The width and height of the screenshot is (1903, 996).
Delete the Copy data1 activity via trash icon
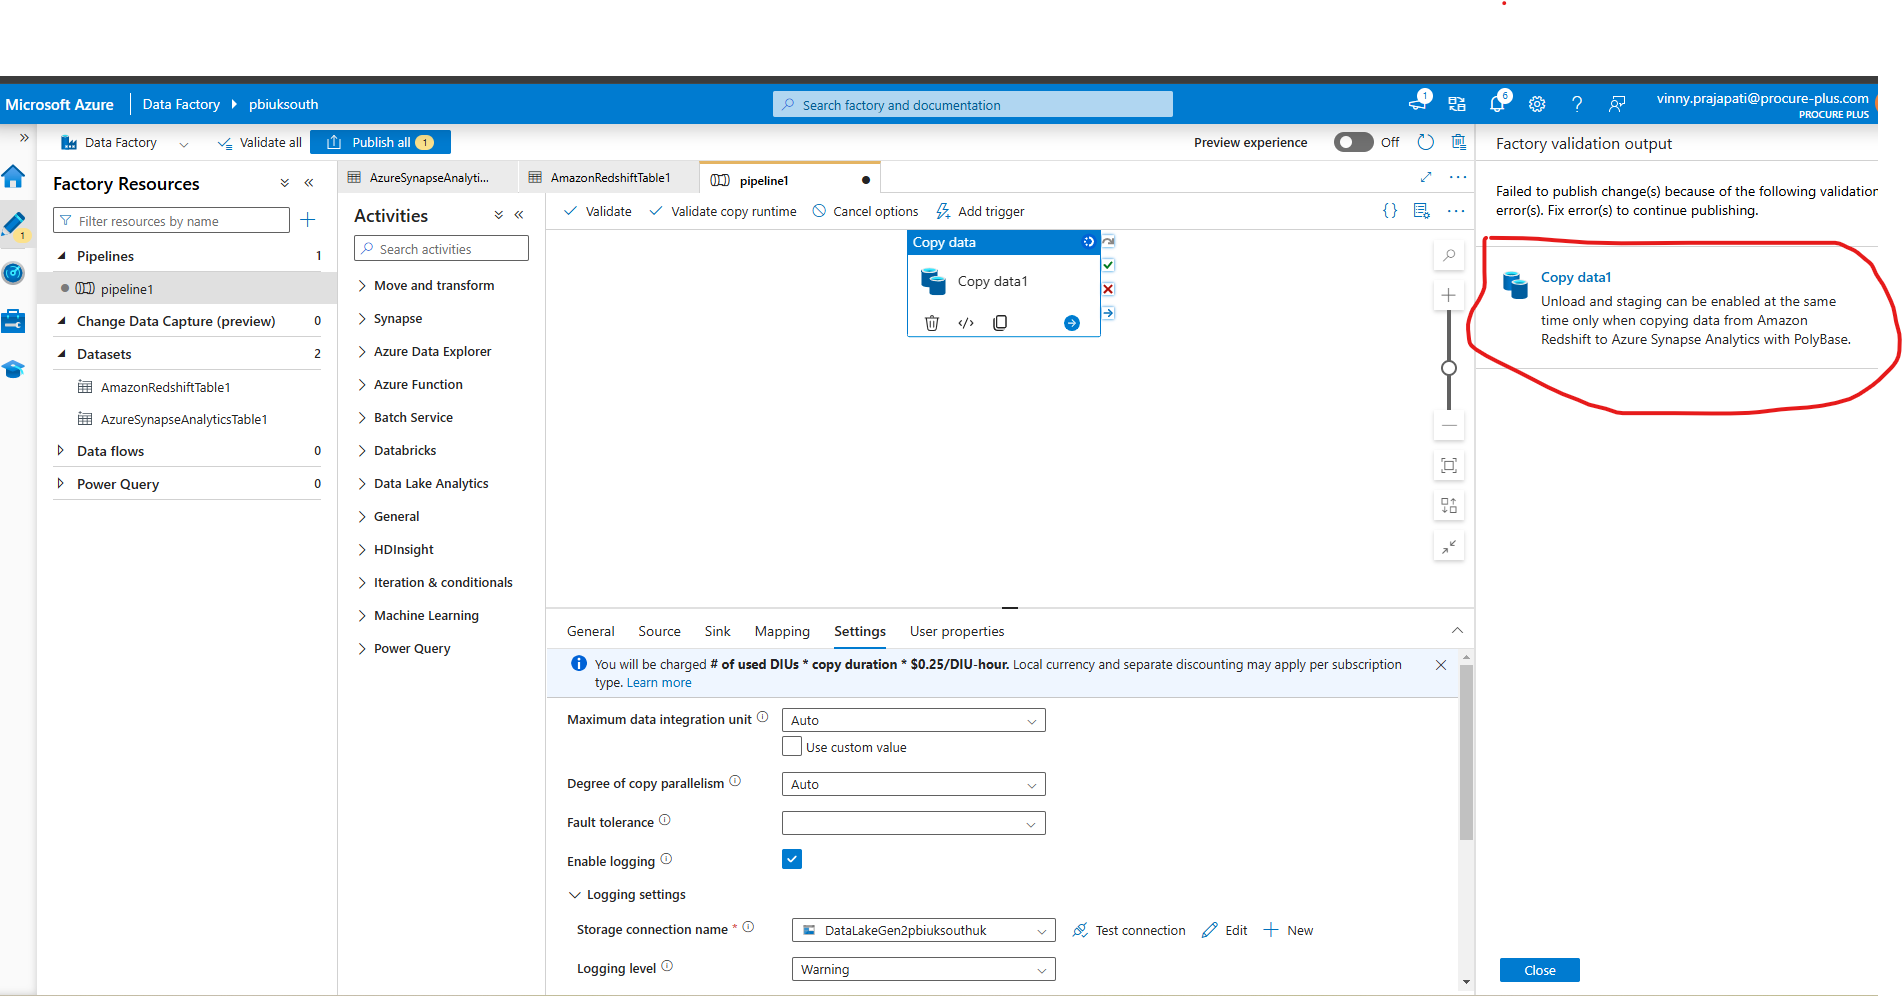tap(932, 323)
